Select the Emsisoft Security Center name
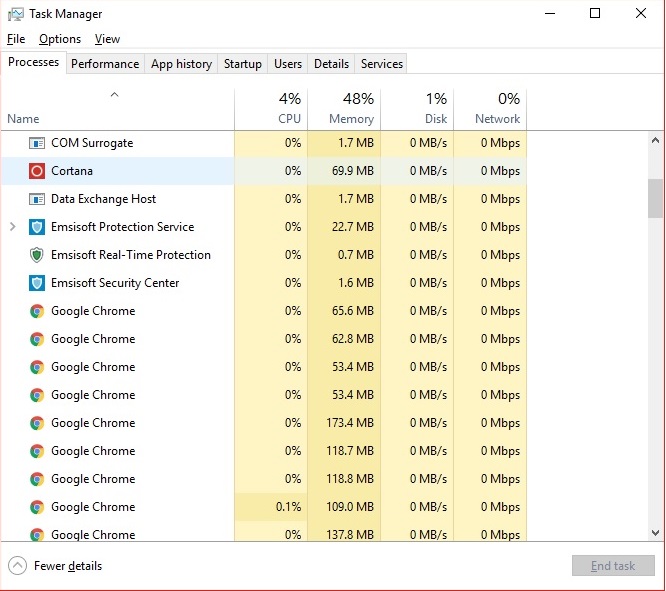The image size is (666, 591). 115,283
